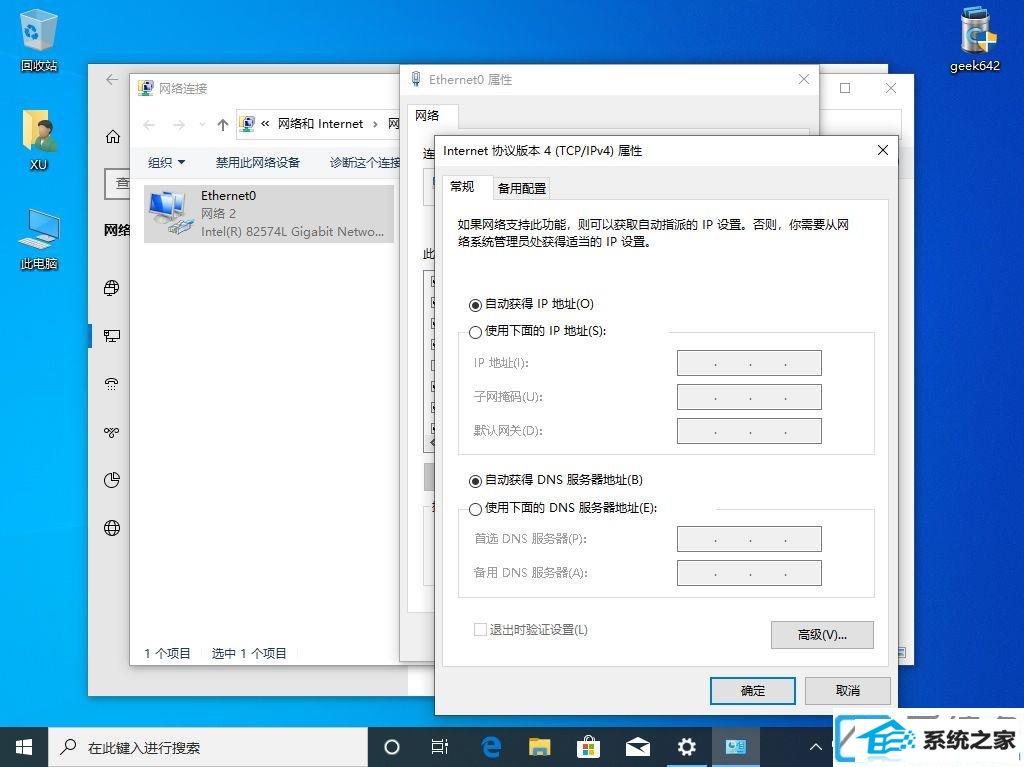Select the 网络 tab in Ethernet0 properties
The height and width of the screenshot is (767, 1024).
(x=427, y=116)
